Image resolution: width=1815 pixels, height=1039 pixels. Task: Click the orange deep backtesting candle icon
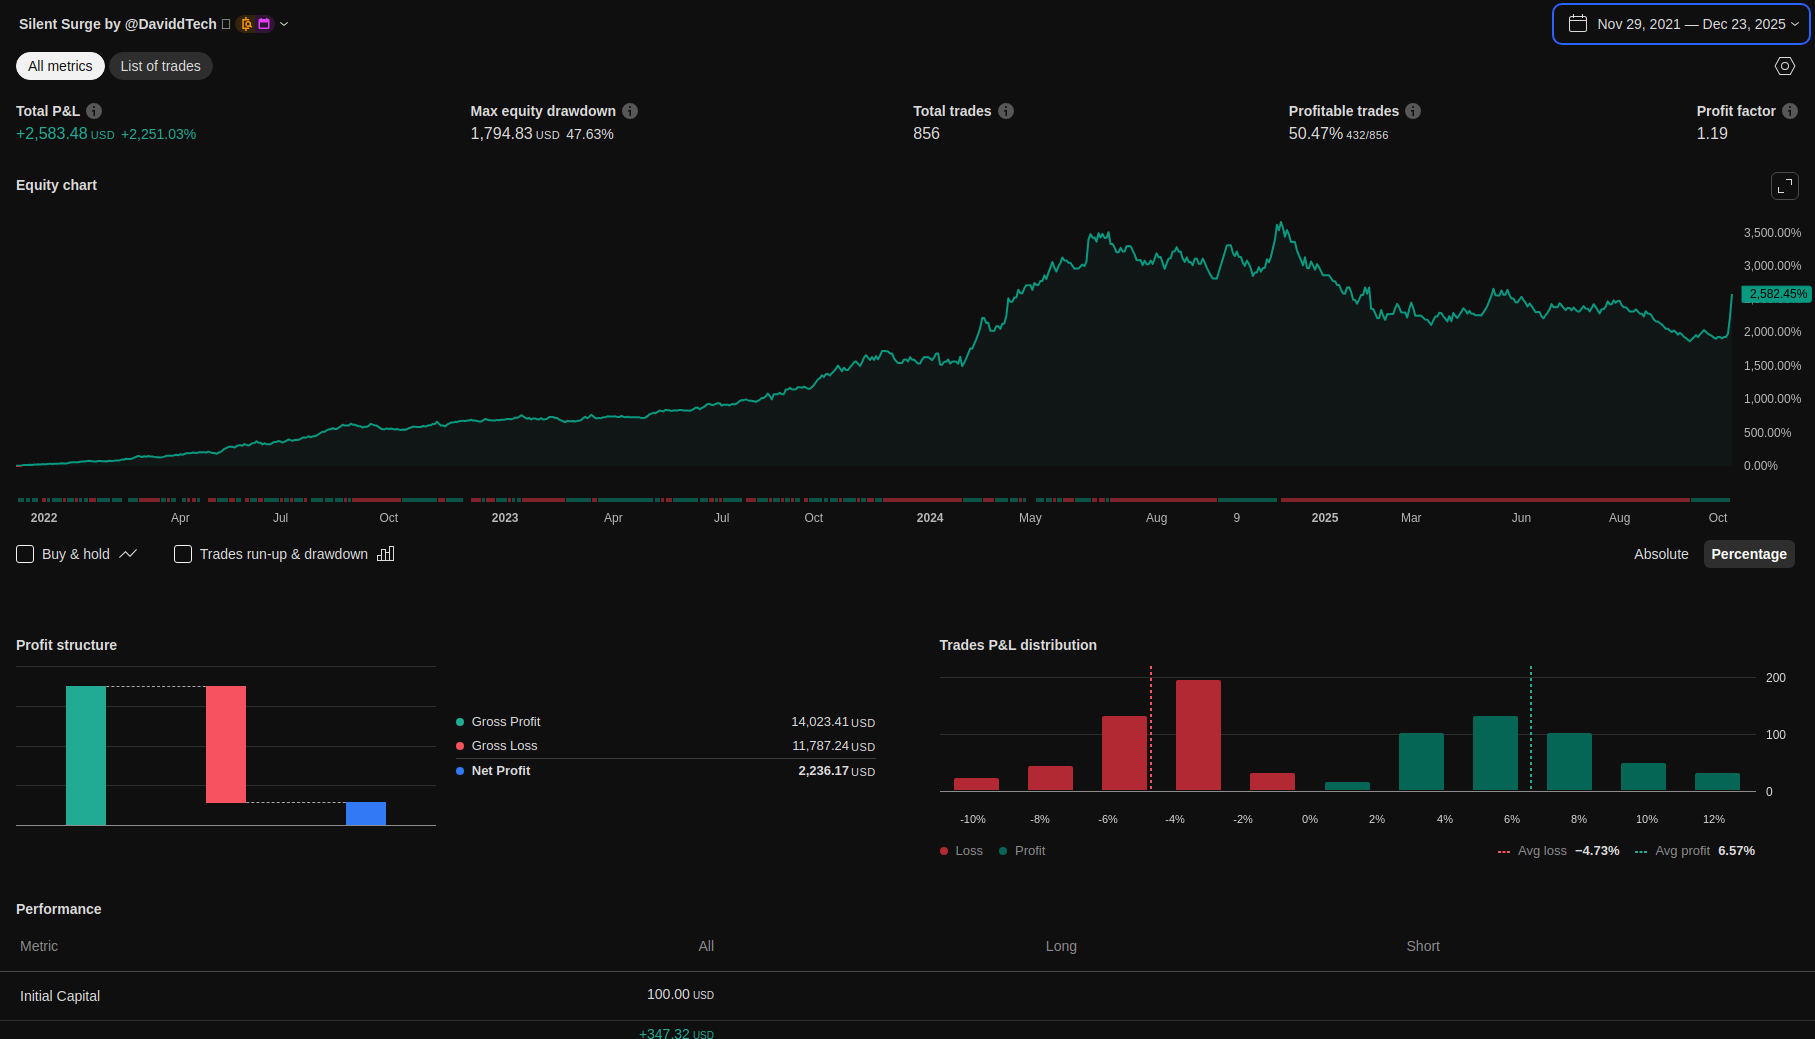246,24
